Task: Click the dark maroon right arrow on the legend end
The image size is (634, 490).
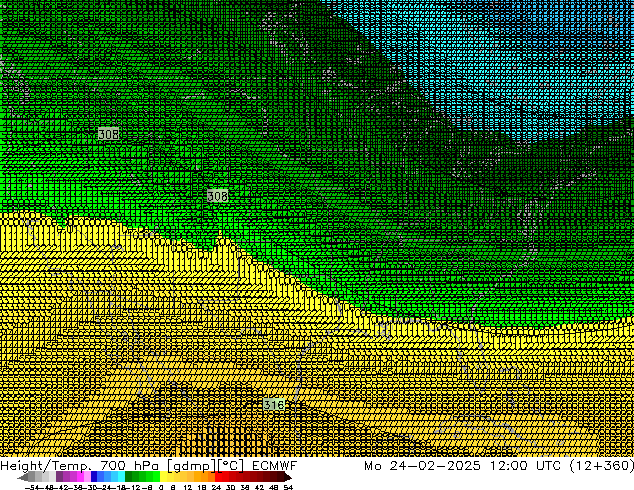Action: coord(288,477)
